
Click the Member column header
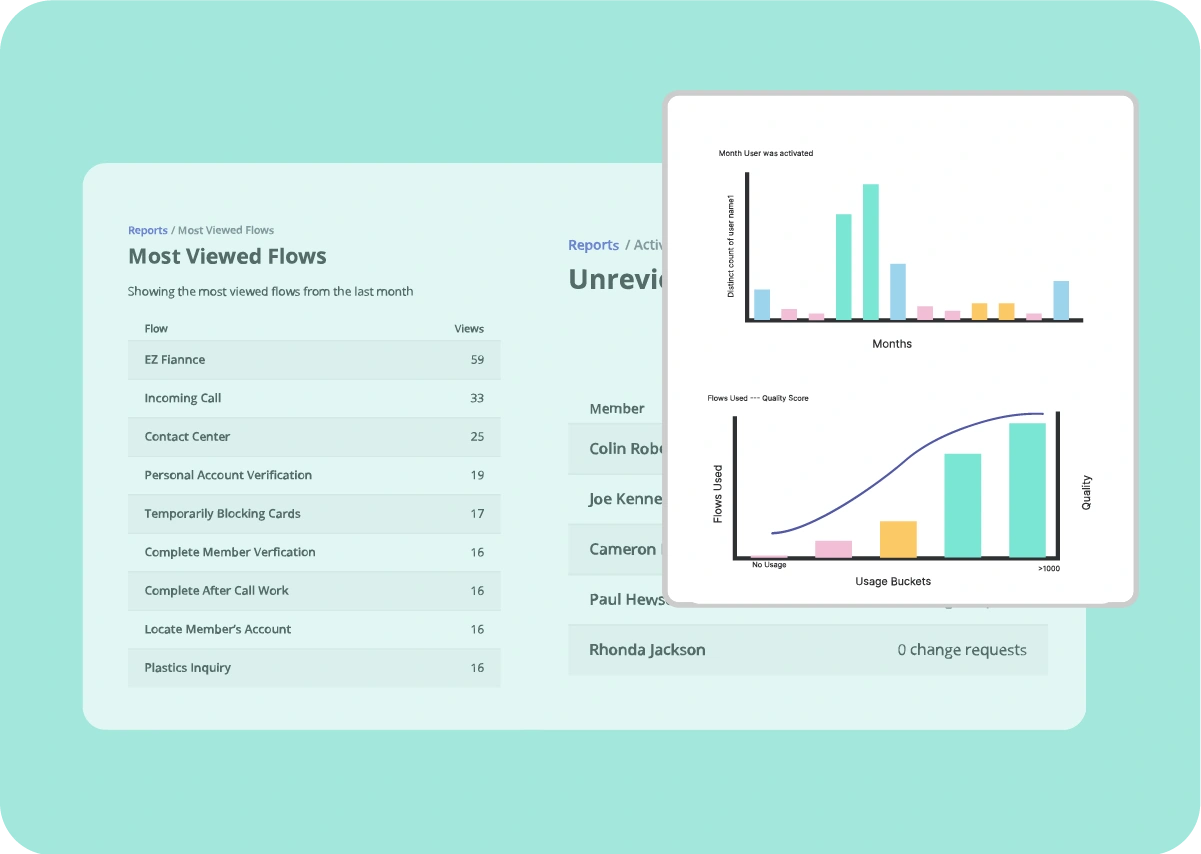[616, 408]
